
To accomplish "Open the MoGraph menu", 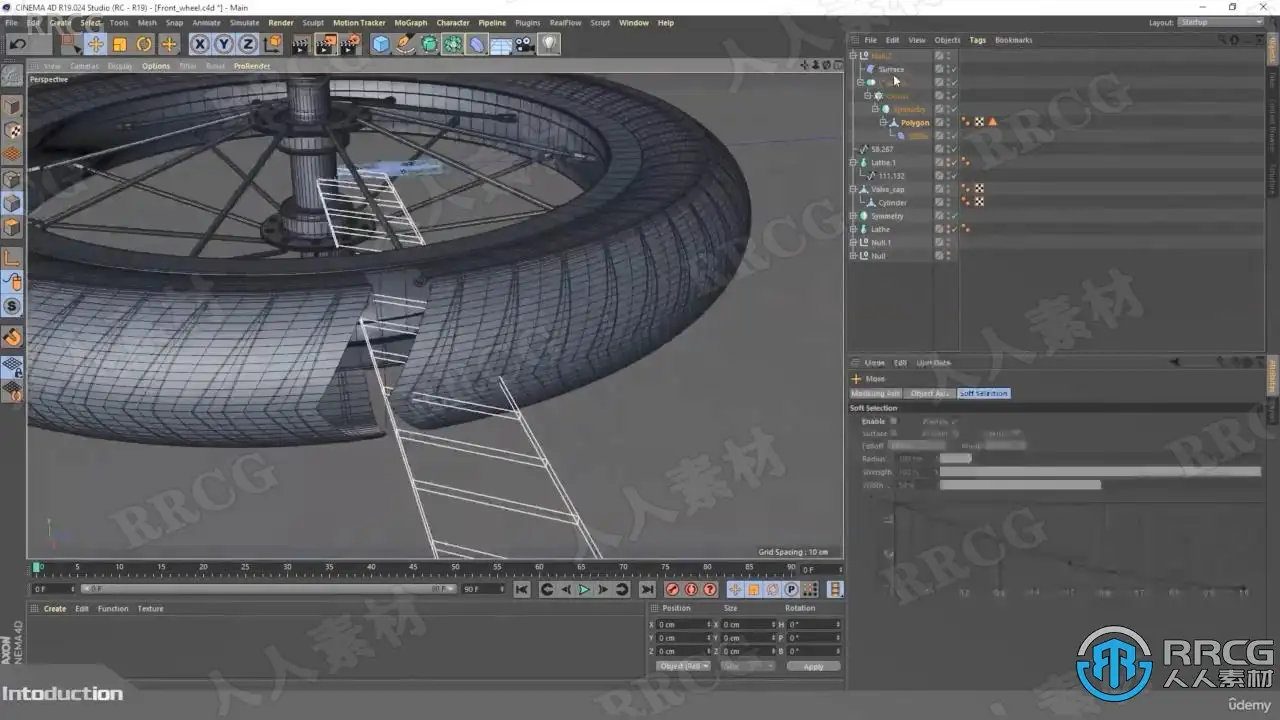I will (x=410, y=22).
